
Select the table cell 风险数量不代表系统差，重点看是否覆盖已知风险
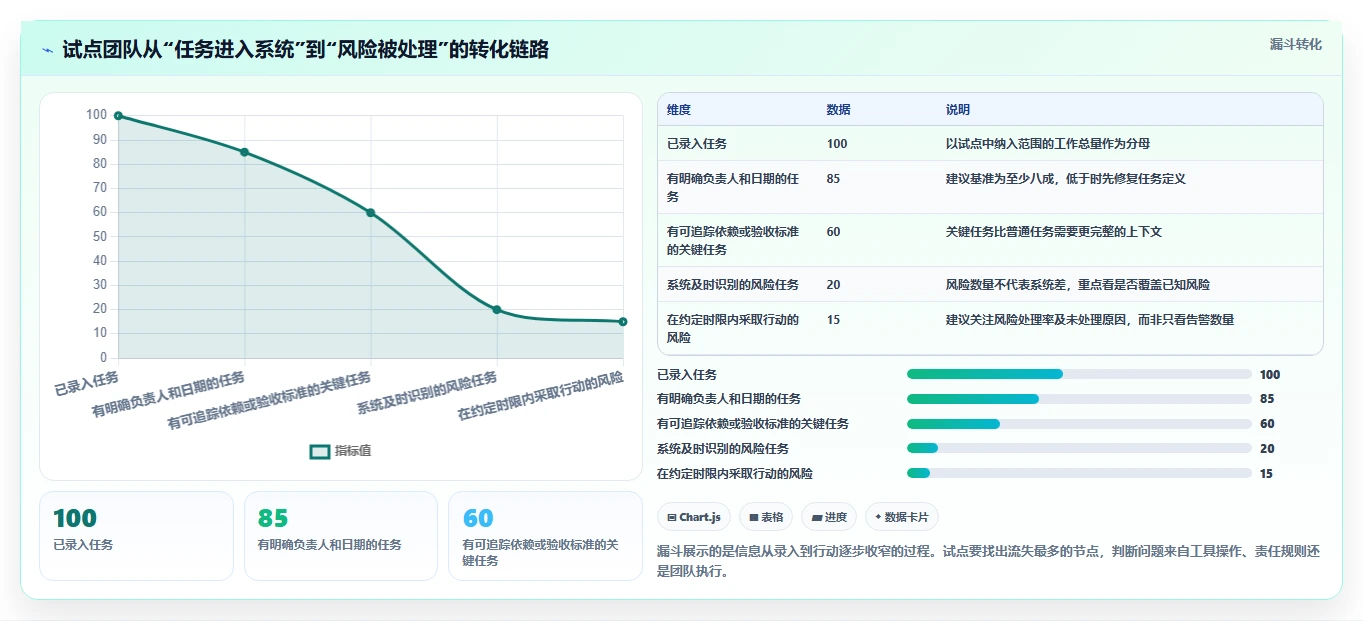point(1078,285)
